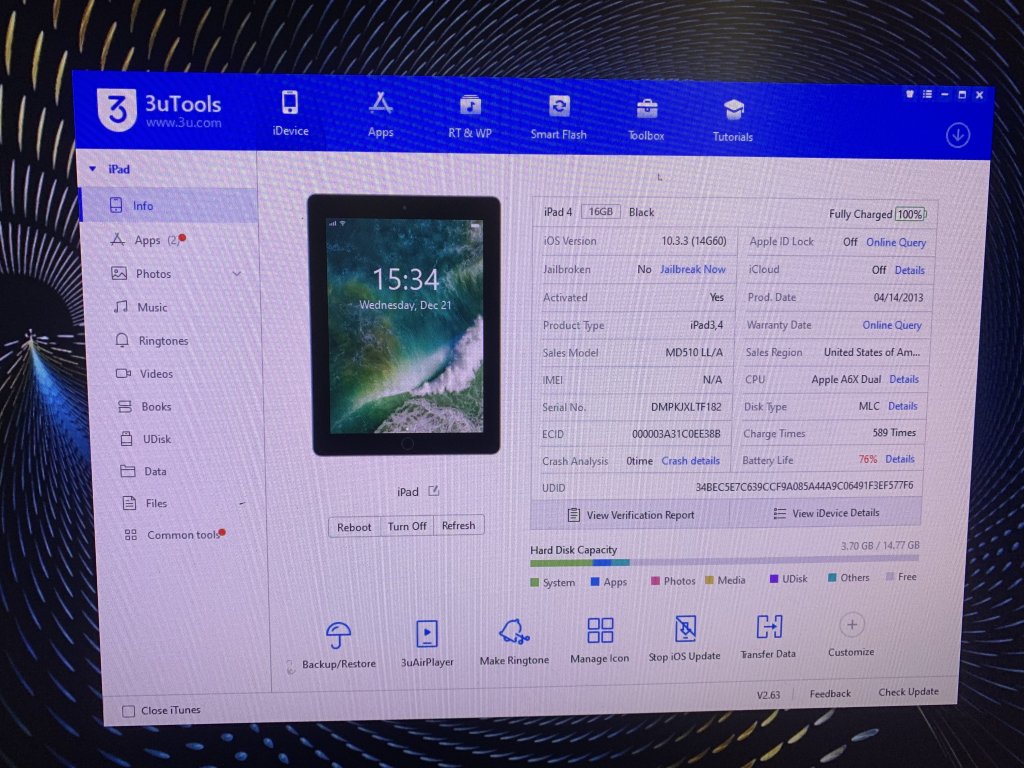Image resolution: width=1024 pixels, height=768 pixels.
Task: Click Jailbreak Now link
Action: [x=692, y=269]
